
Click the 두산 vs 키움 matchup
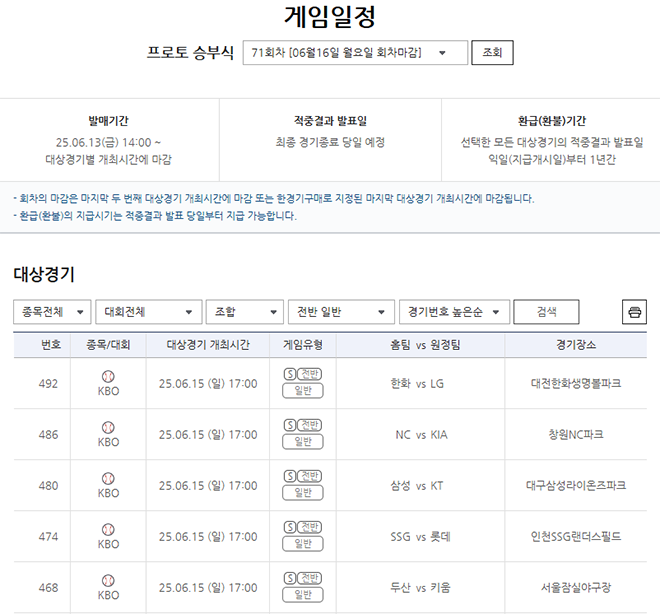coord(420,588)
